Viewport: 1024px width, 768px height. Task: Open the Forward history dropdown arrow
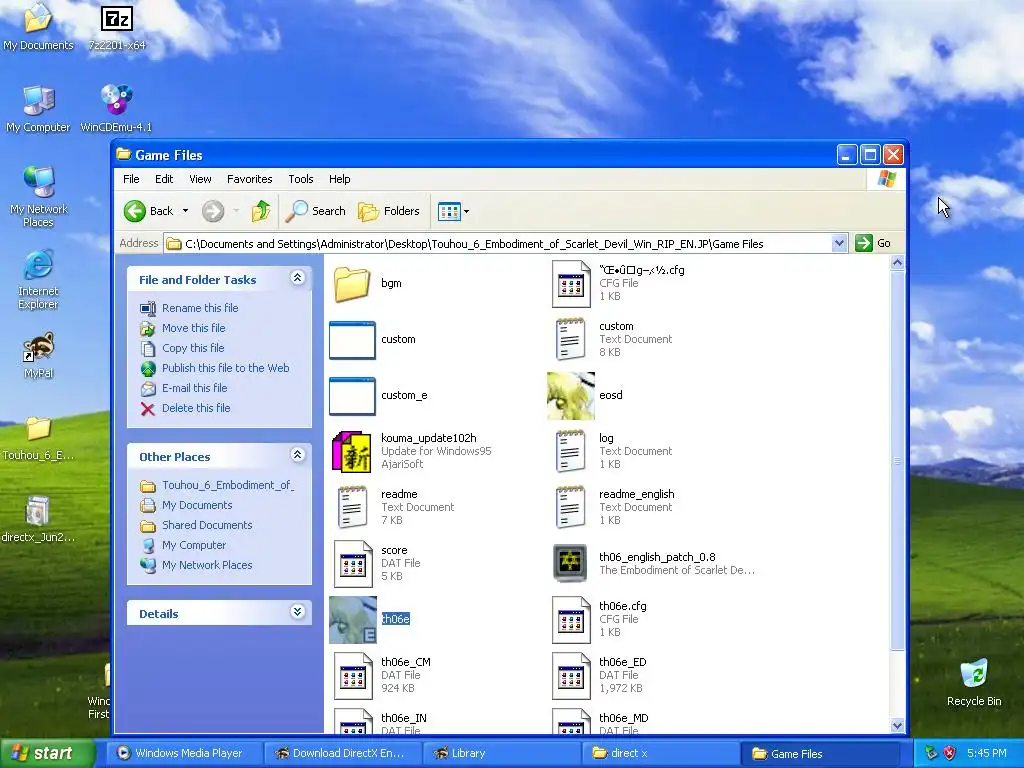[x=236, y=211]
